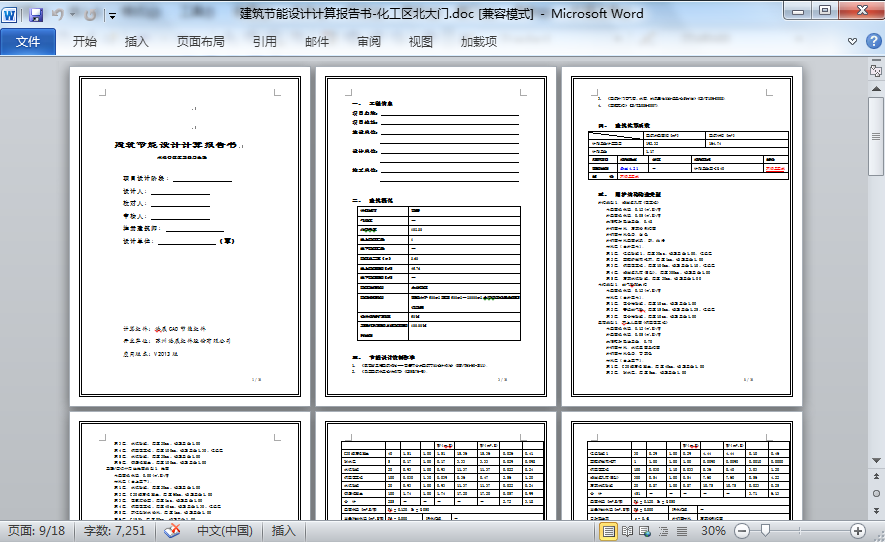Click the zoom slider handle
The height and width of the screenshot is (542, 885).
tap(764, 531)
